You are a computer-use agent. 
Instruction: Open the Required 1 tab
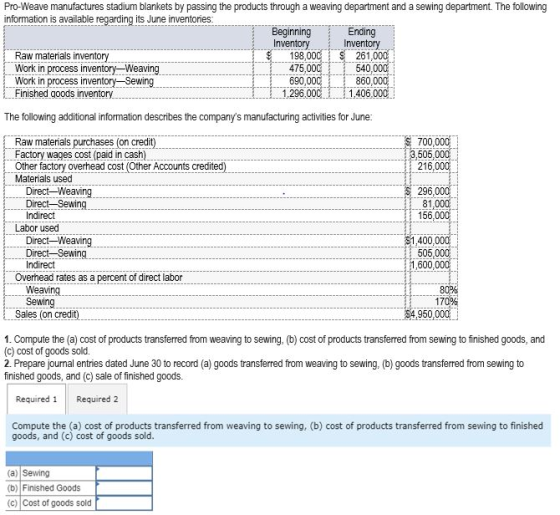click(36, 399)
